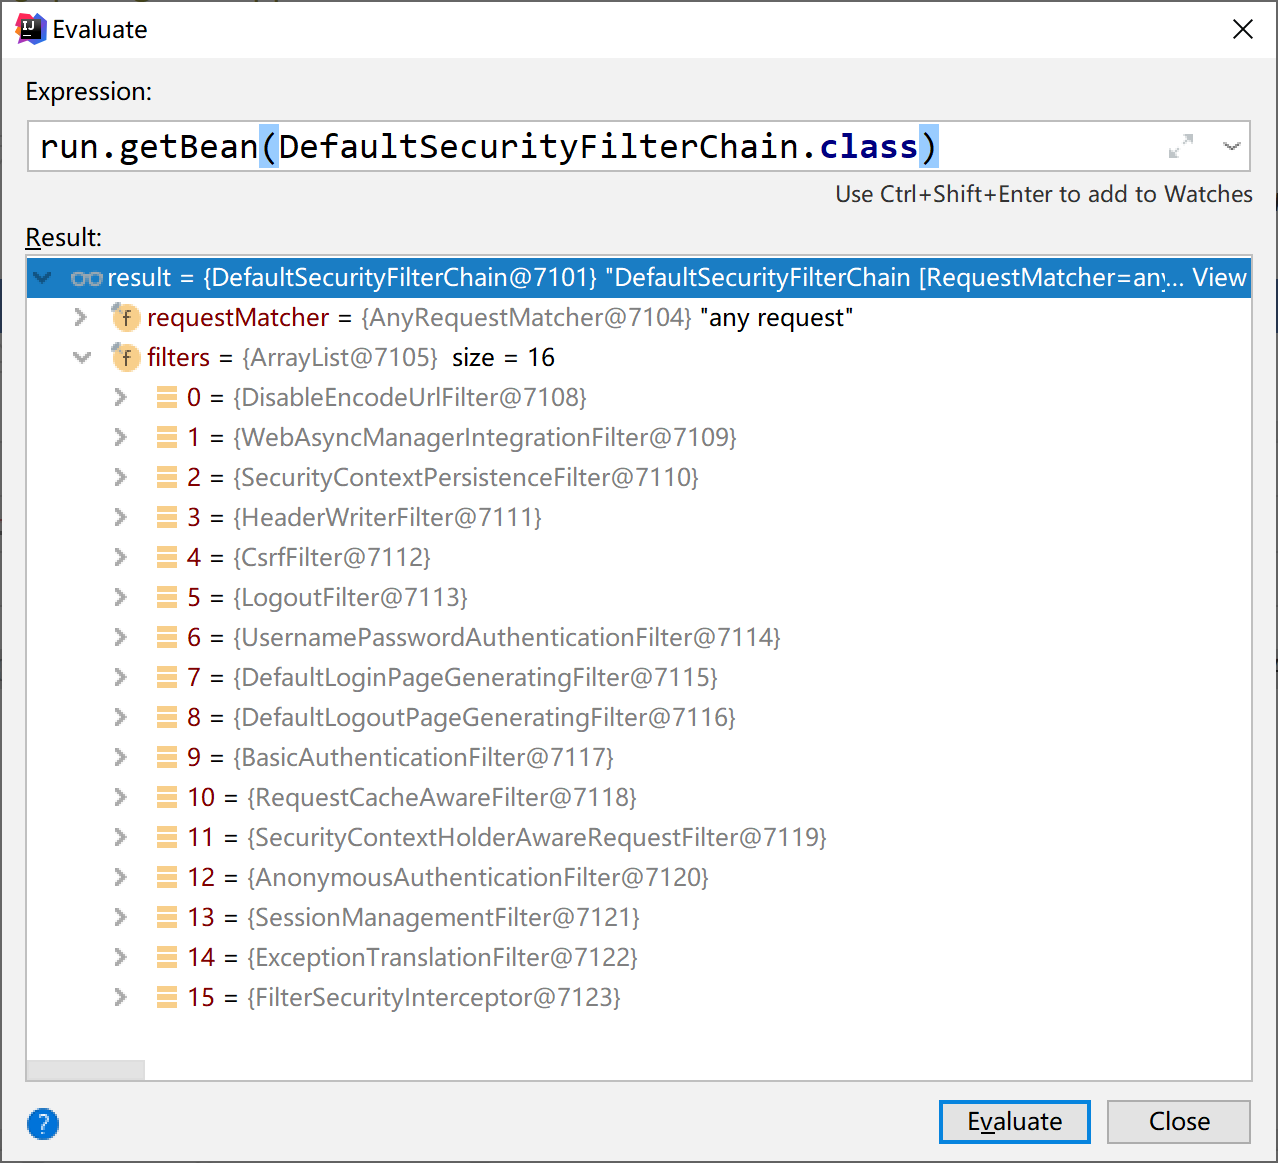
Task: Open the expression history dropdown arrow
Action: 1231,146
